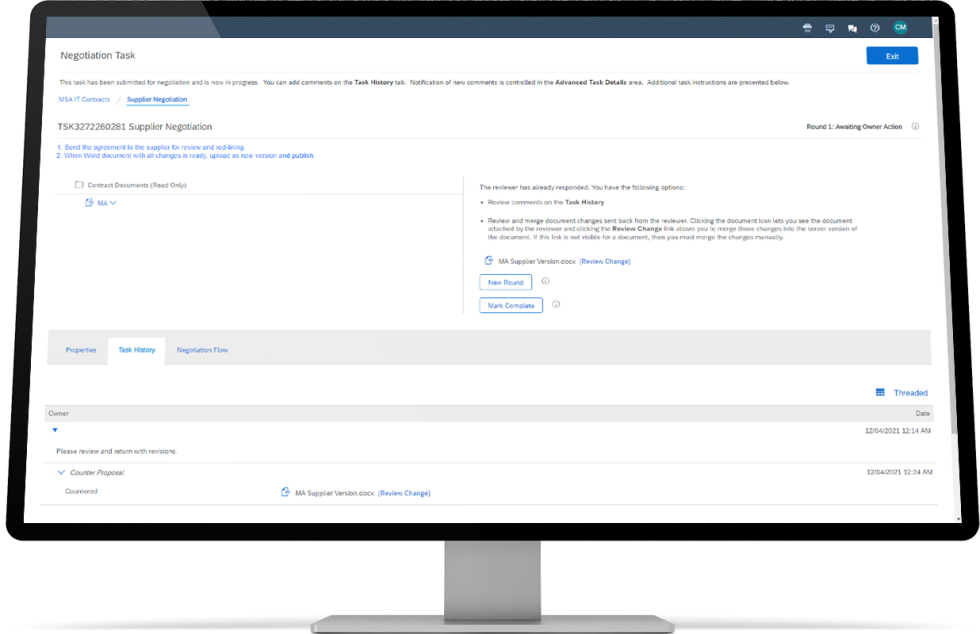Open the chat conversations icon
The image size is (980, 634).
point(852,29)
